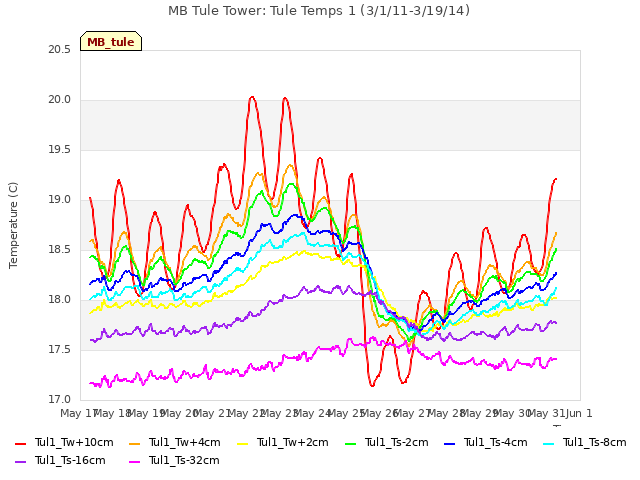Click the 17.0 y-axis tick label
This screenshot has height=480, width=640.
click(60, 400)
